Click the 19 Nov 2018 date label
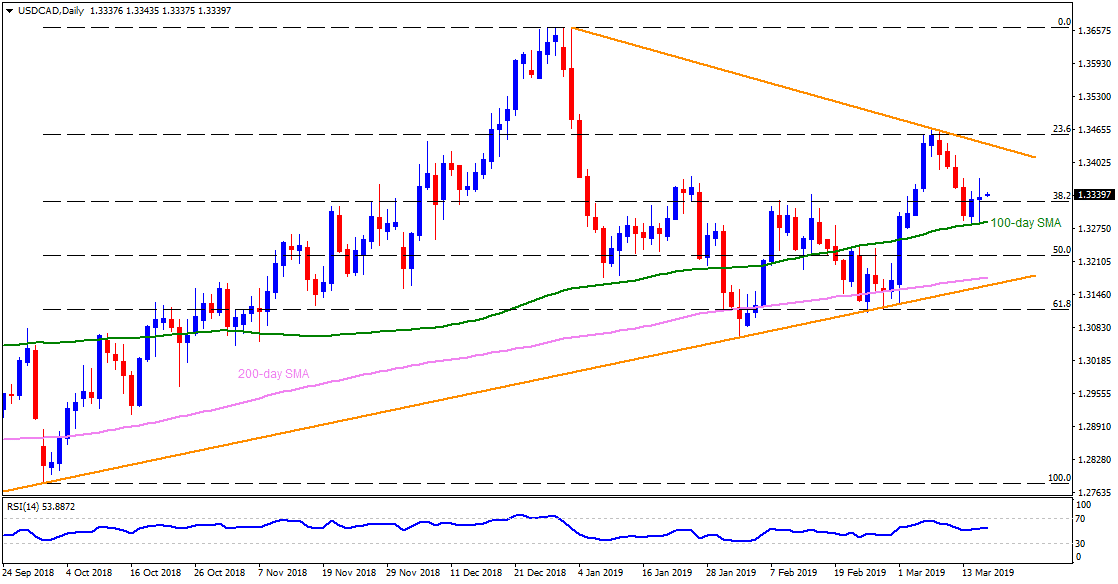The image size is (1118, 584). pyautogui.click(x=347, y=573)
